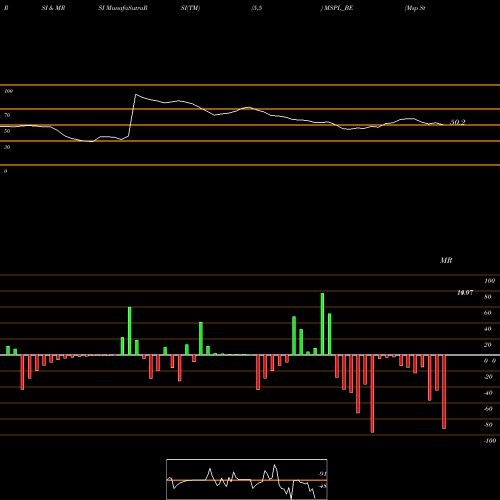Click the 'SI MunafaSutraR' header text
The height and width of the screenshot is (500, 500).
[x=123, y=8]
